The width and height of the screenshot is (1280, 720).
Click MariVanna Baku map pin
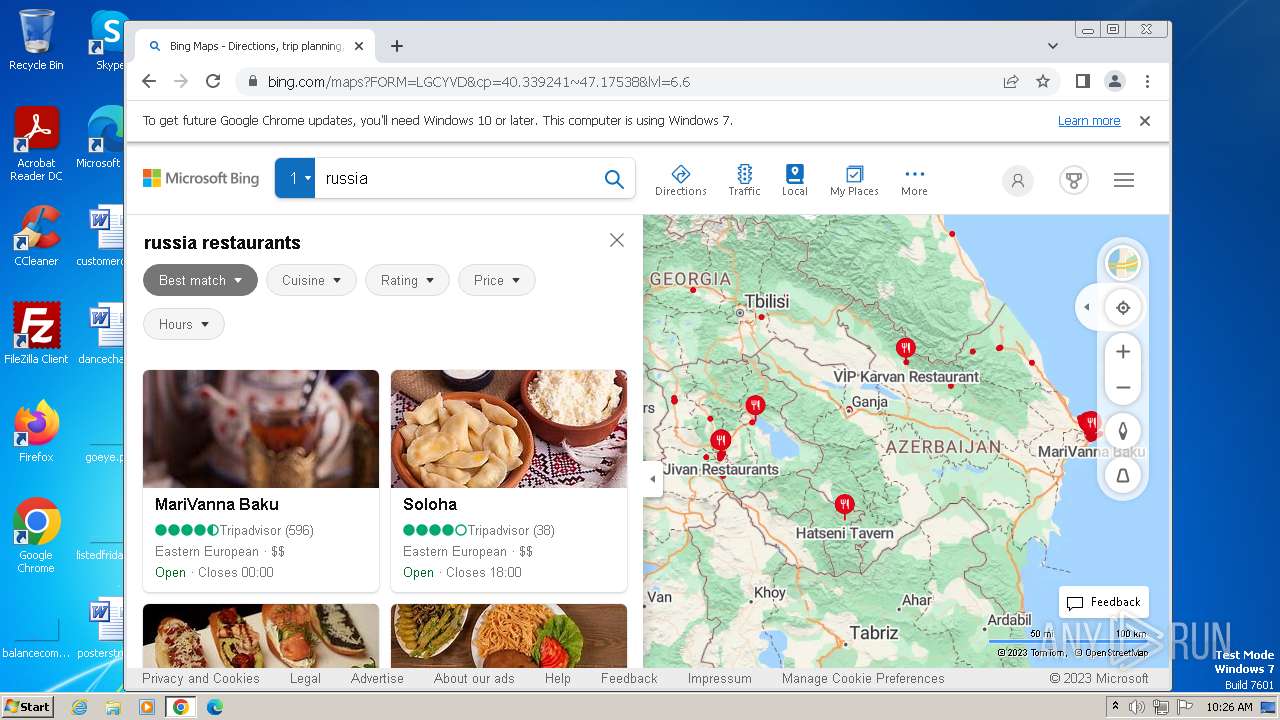click(x=1090, y=425)
